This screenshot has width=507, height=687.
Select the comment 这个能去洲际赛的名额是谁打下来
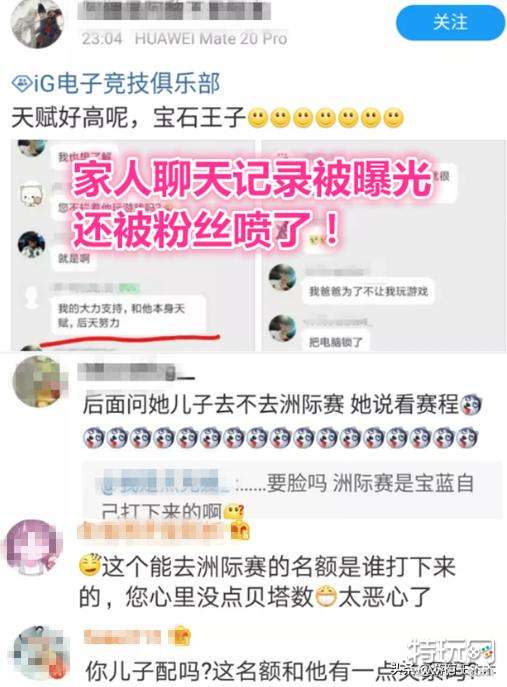coord(267,581)
